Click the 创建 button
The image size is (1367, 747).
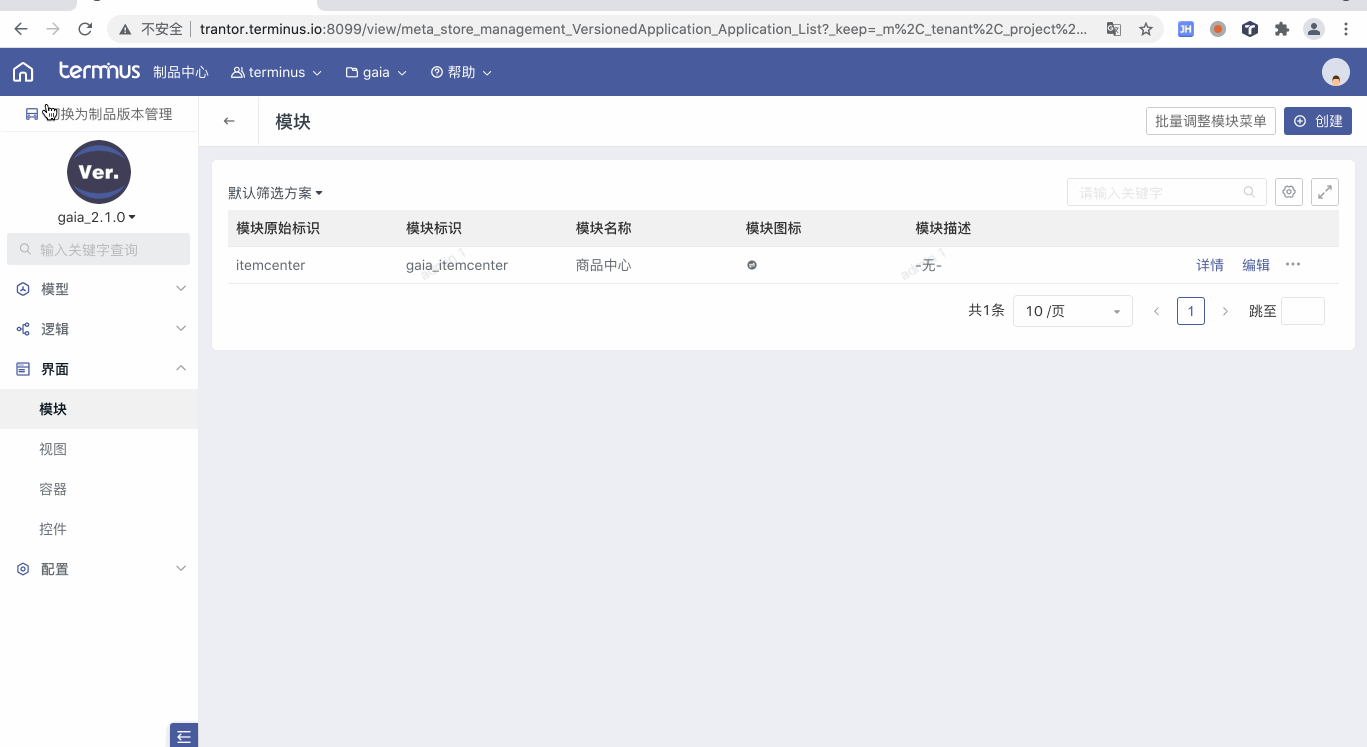(x=1317, y=121)
